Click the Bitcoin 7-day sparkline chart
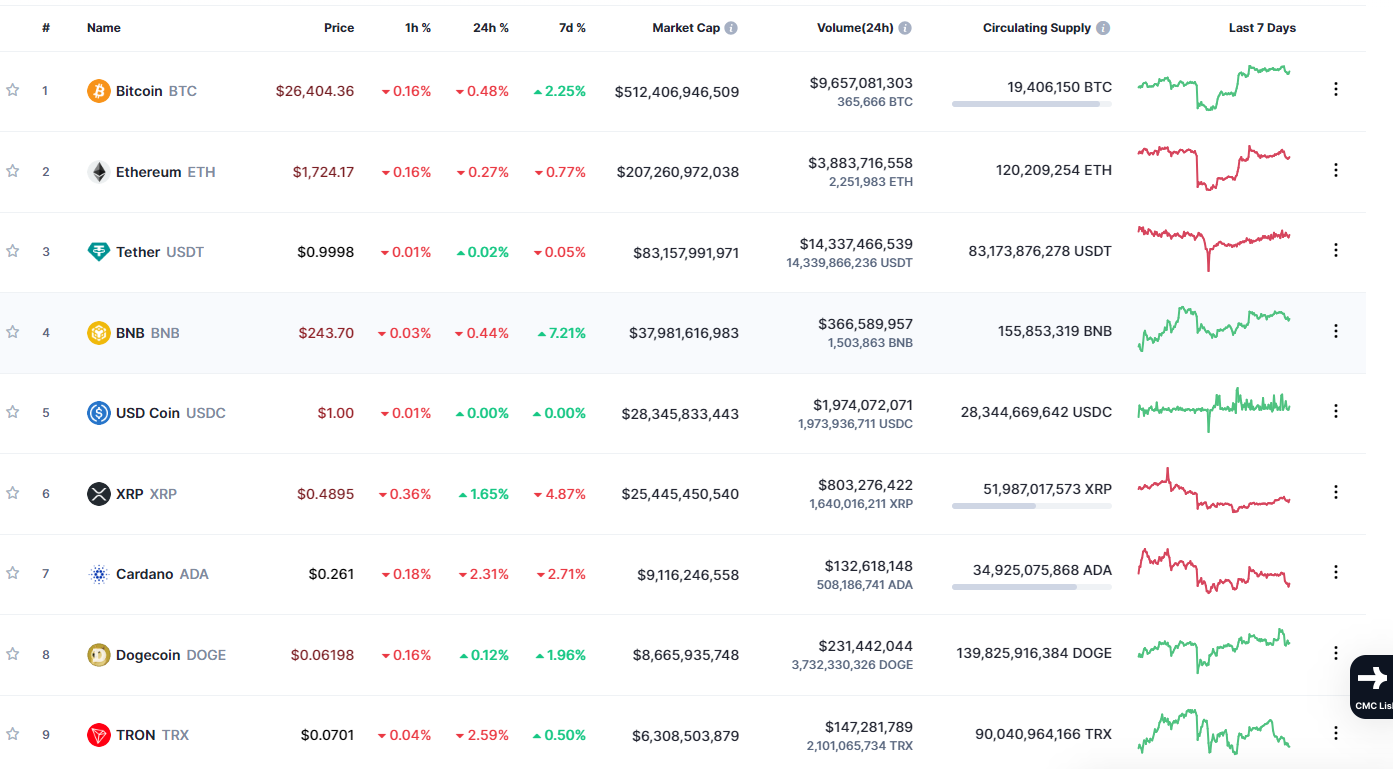The image size is (1393, 769). pyautogui.click(x=1213, y=88)
